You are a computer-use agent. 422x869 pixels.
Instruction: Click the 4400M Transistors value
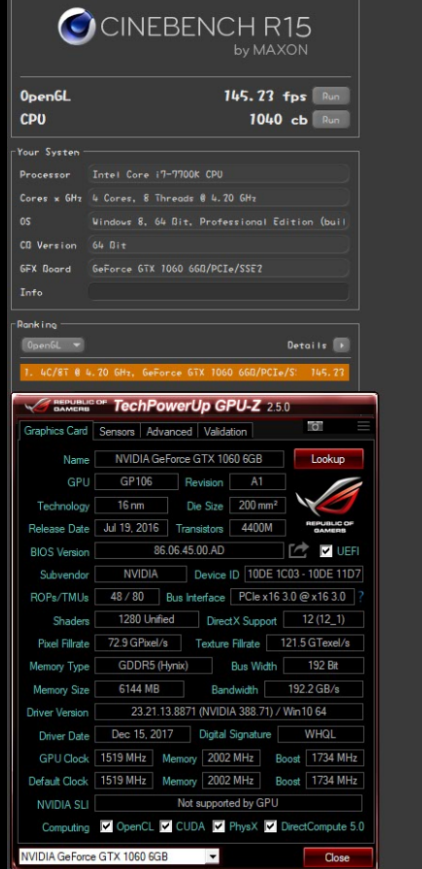[x=257, y=528]
